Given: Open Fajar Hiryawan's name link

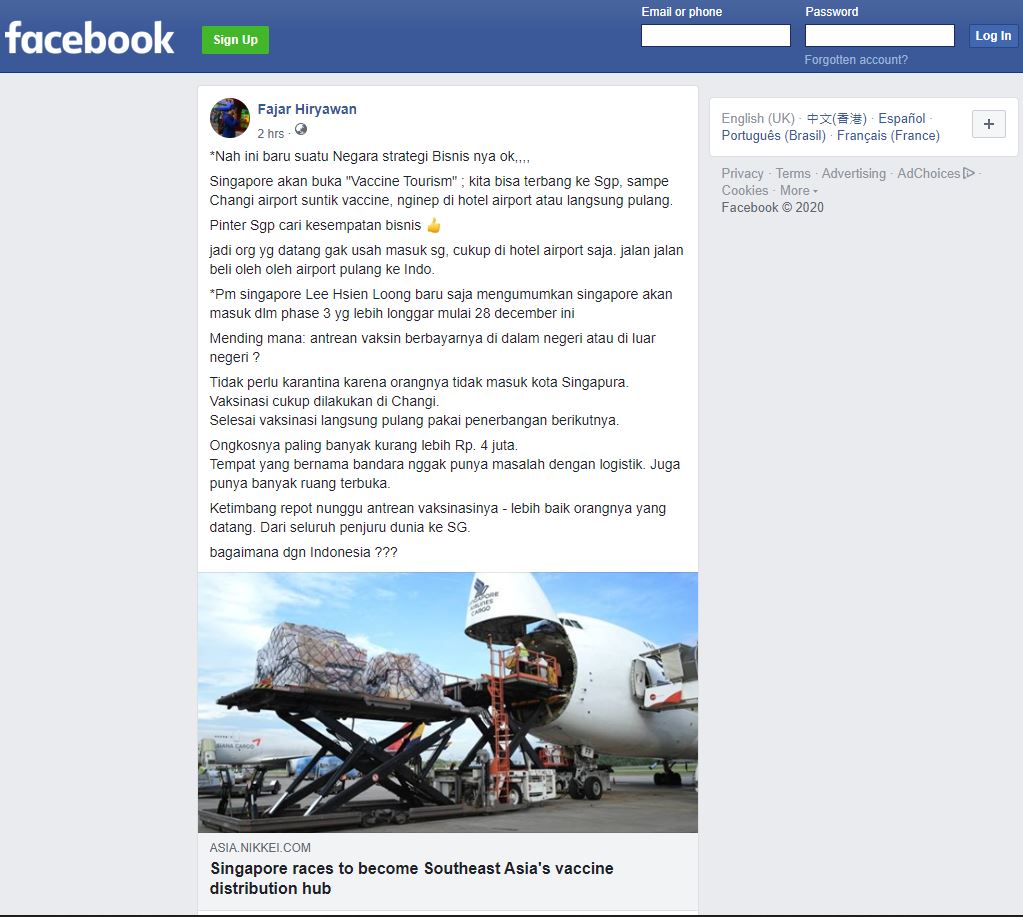Looking at the screenshot, I should tap(307, 109).
